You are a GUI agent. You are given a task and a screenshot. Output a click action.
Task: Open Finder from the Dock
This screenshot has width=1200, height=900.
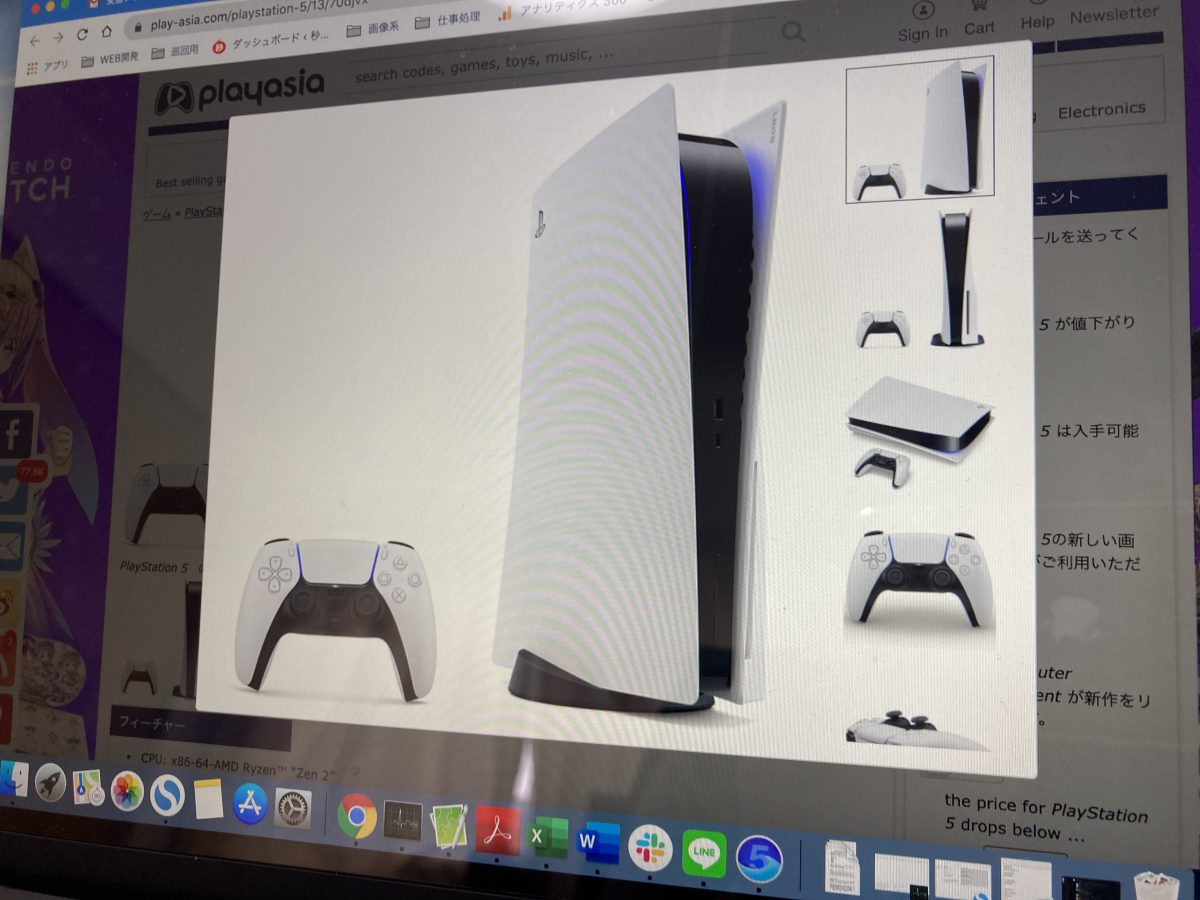[x=12, y=778]
